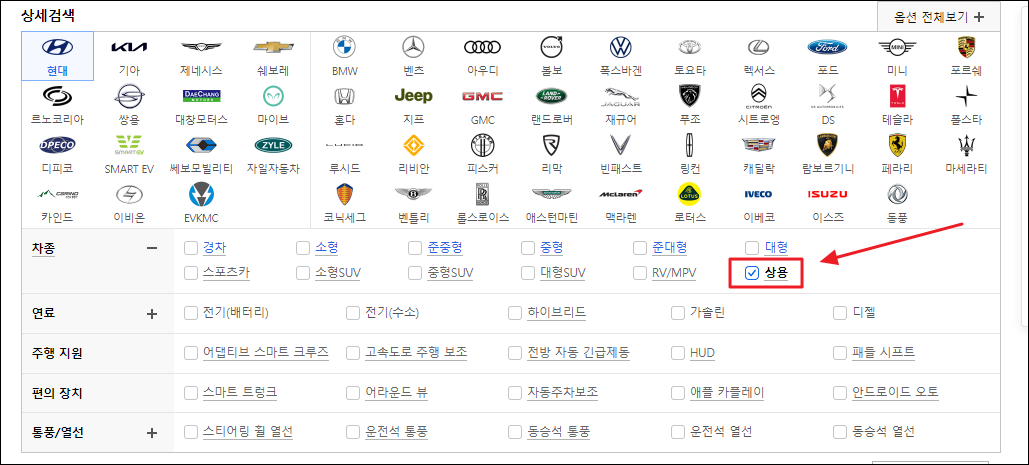The height and width of the screenshot is (465, 1029).
Task: Open the 준중형 link
Action: (445, 248)
